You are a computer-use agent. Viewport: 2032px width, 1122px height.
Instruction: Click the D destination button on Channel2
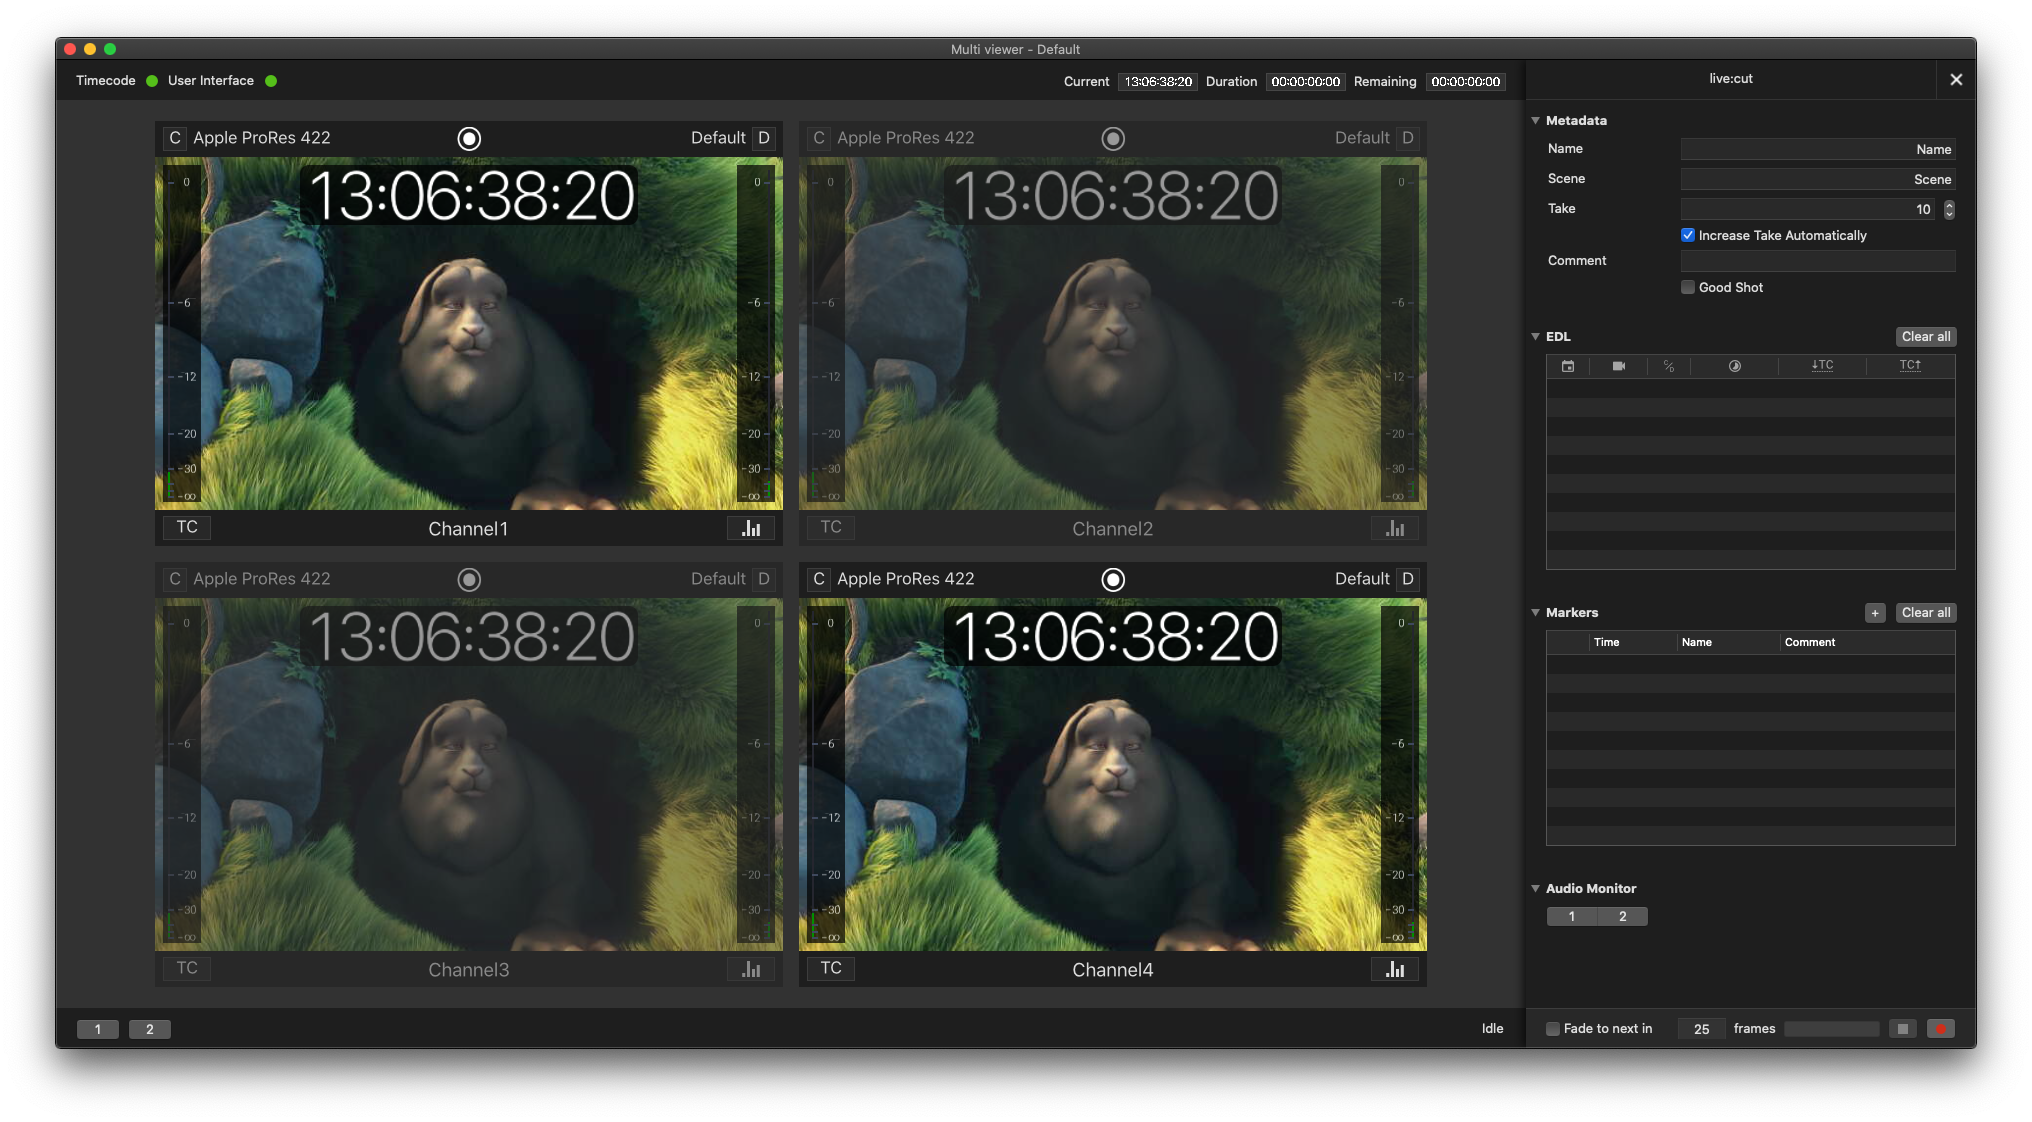tap(1408, 138)
